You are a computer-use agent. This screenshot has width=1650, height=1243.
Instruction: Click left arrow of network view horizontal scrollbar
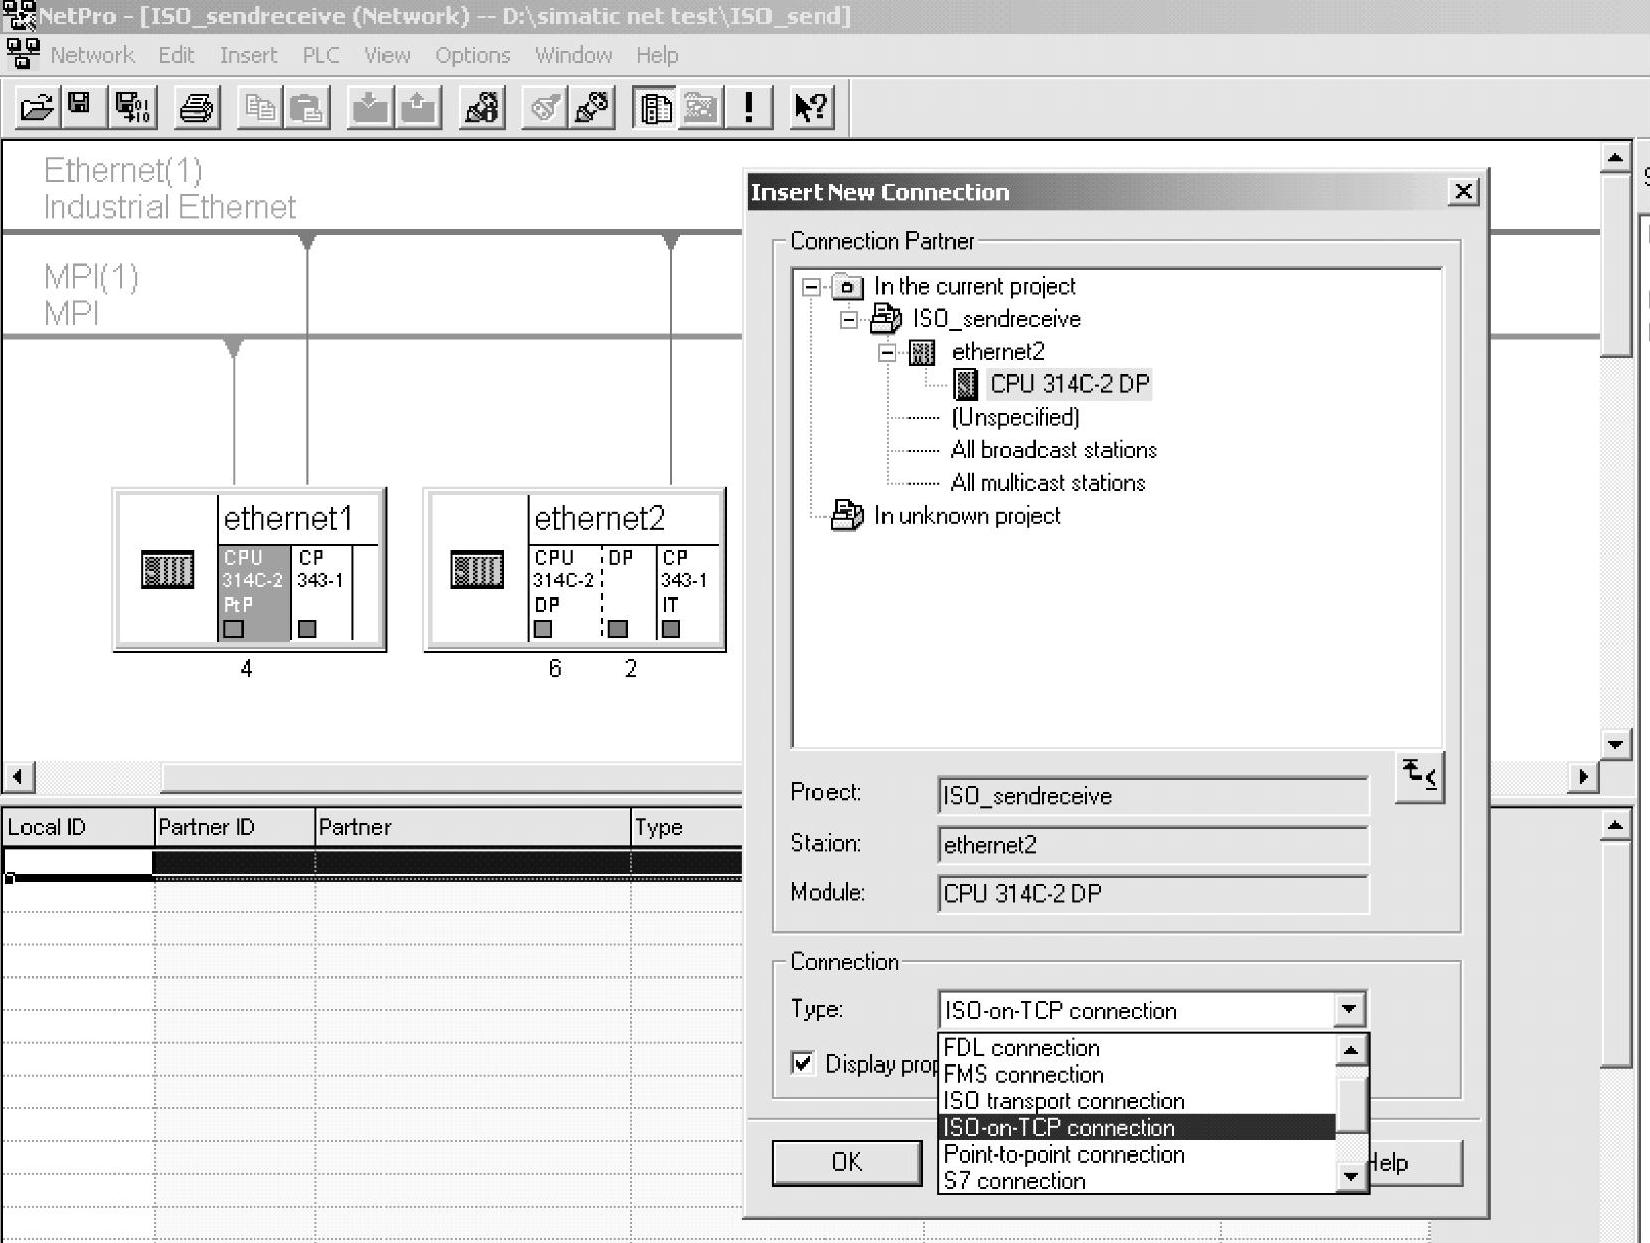[18, 776]
